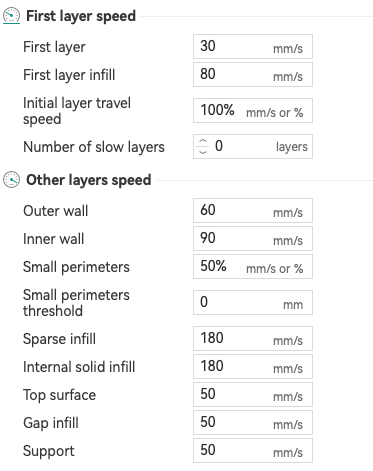Image resolution: width=373 pixels, height=471 pixels.
Task: Edit the Sparse infill speed value
Action: click(x=253, y=338)
